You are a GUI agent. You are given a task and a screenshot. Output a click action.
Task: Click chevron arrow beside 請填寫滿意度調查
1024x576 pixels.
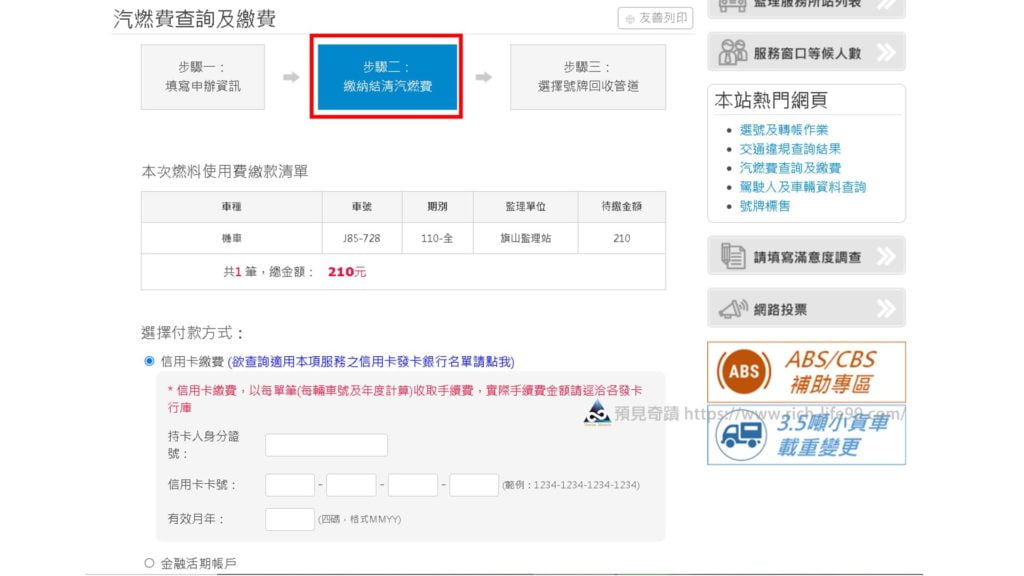point(886,256)
